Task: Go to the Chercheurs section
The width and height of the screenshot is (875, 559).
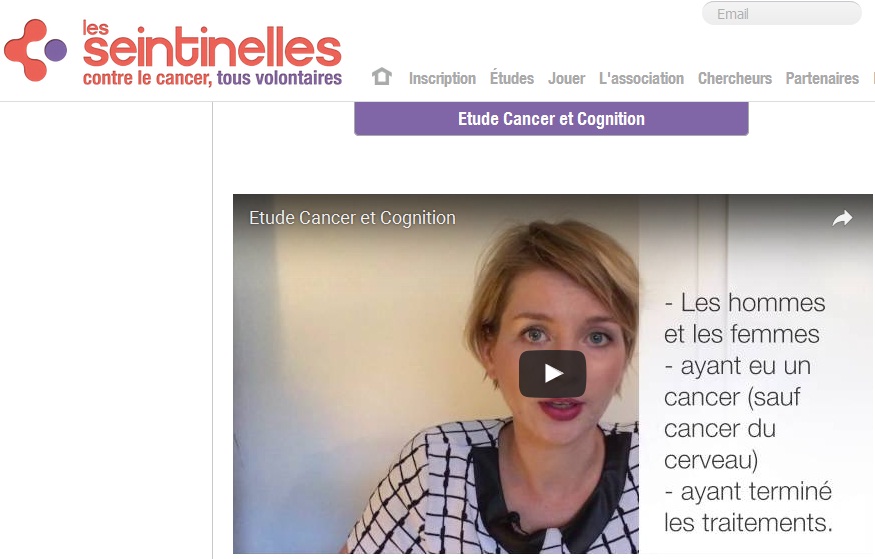Action: click(x=734, y=78)
